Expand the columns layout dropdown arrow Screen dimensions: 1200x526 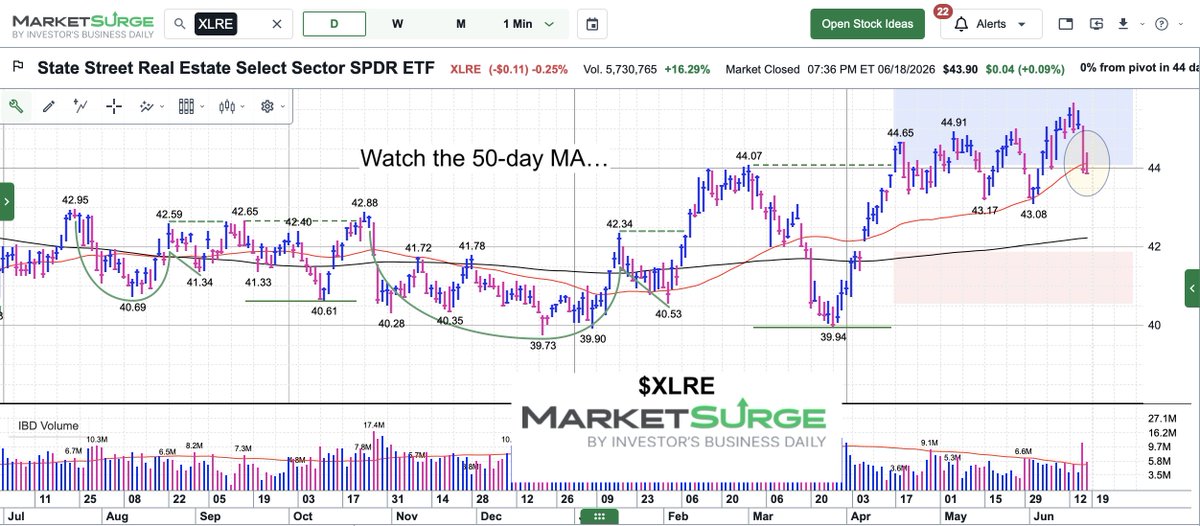point(203,106)
